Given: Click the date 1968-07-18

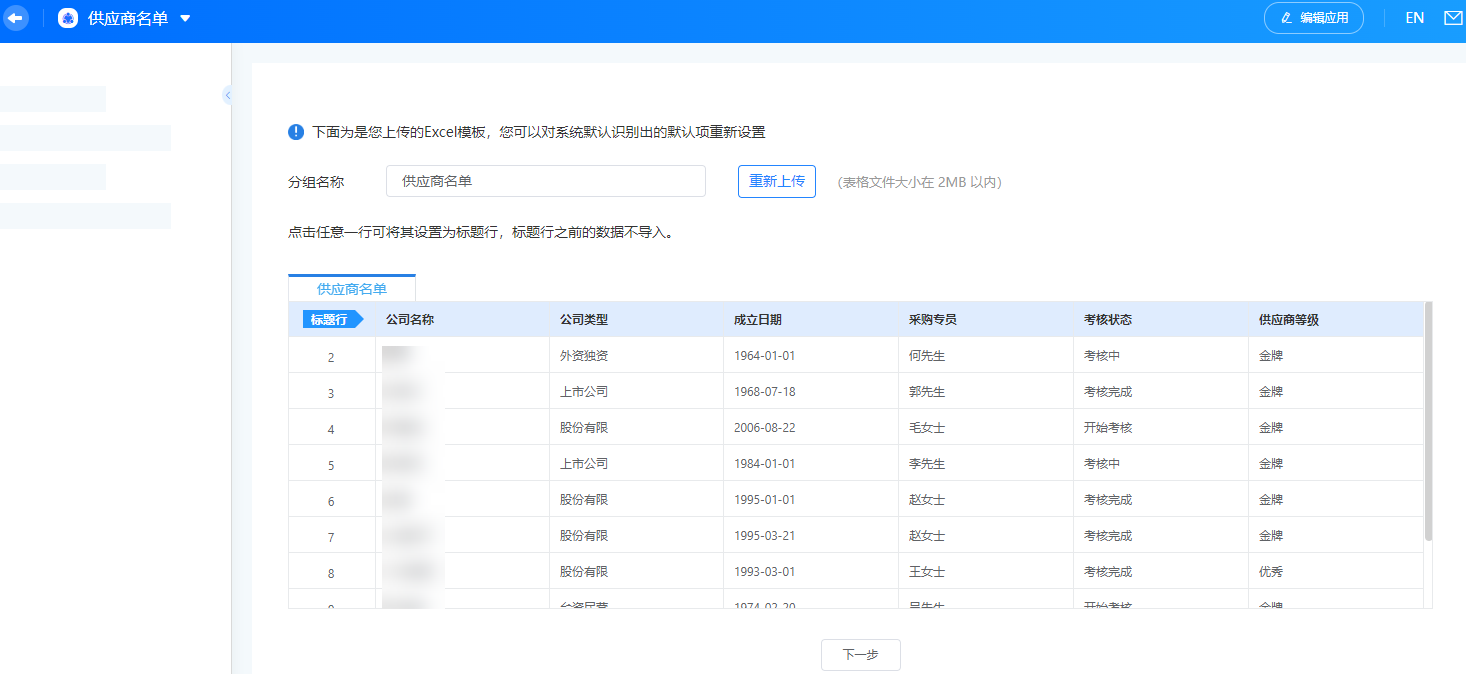Looking at the screenshot, I should (x=765, y=392).
